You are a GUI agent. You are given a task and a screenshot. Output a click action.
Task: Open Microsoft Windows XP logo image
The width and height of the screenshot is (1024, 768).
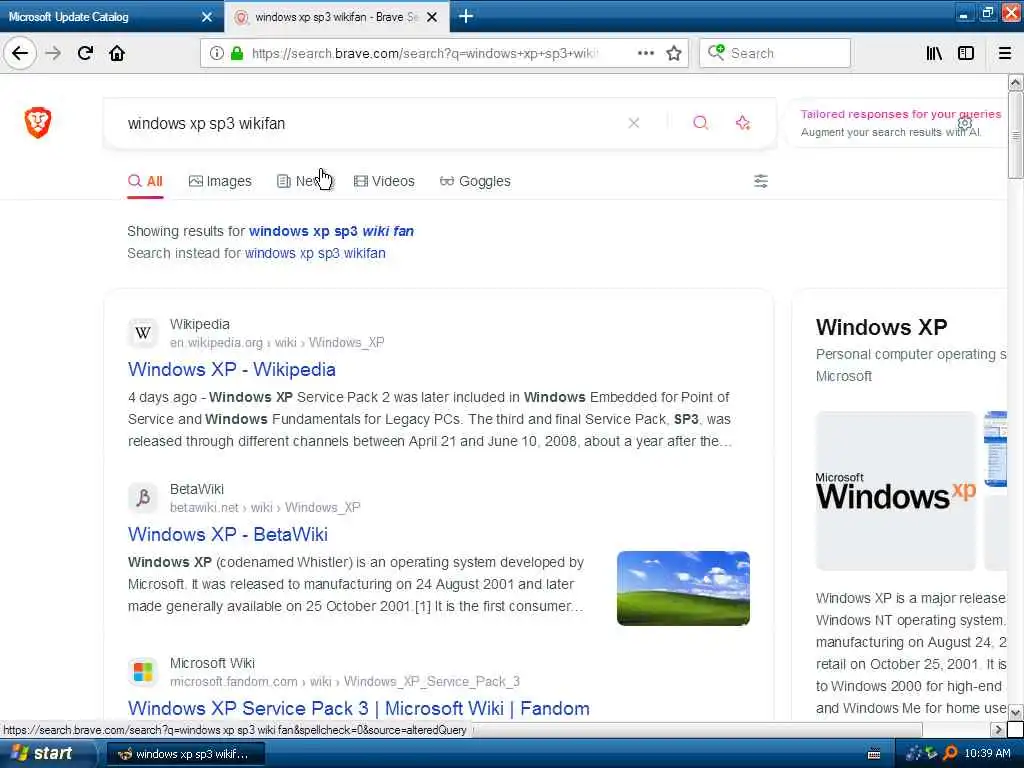tap(895, 491)
